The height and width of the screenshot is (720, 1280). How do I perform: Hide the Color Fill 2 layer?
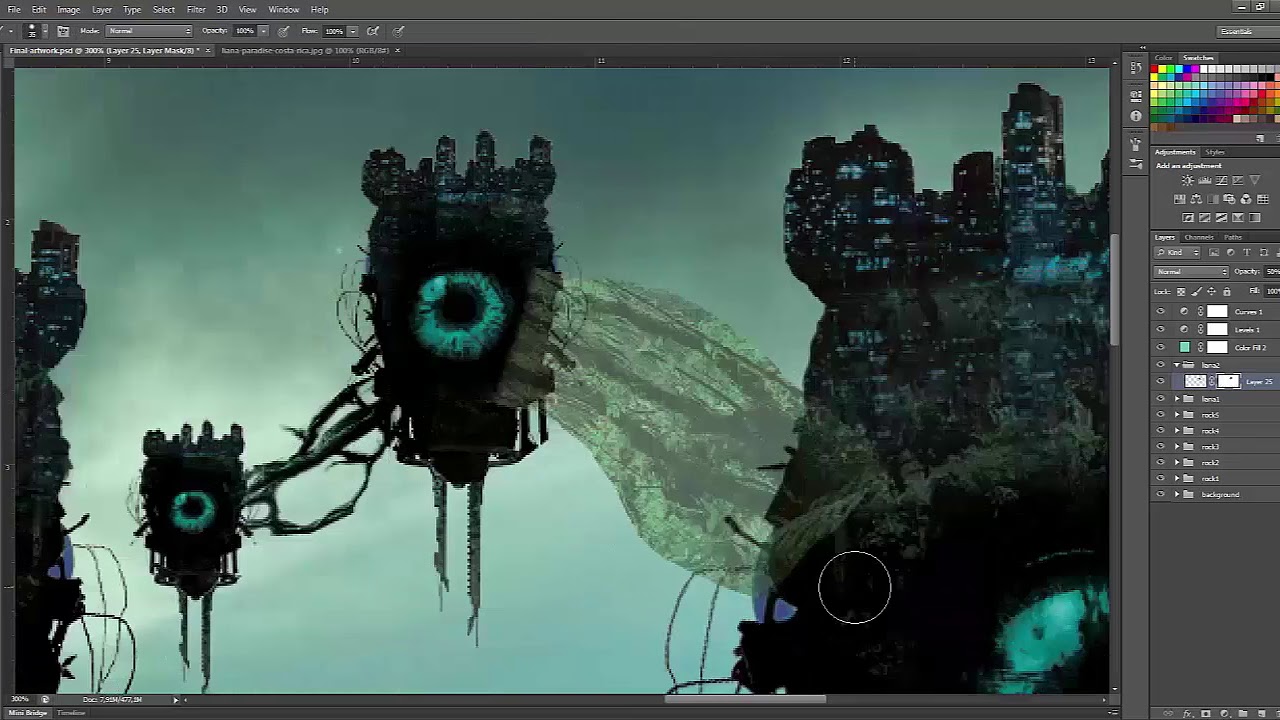coord(1161,347)
